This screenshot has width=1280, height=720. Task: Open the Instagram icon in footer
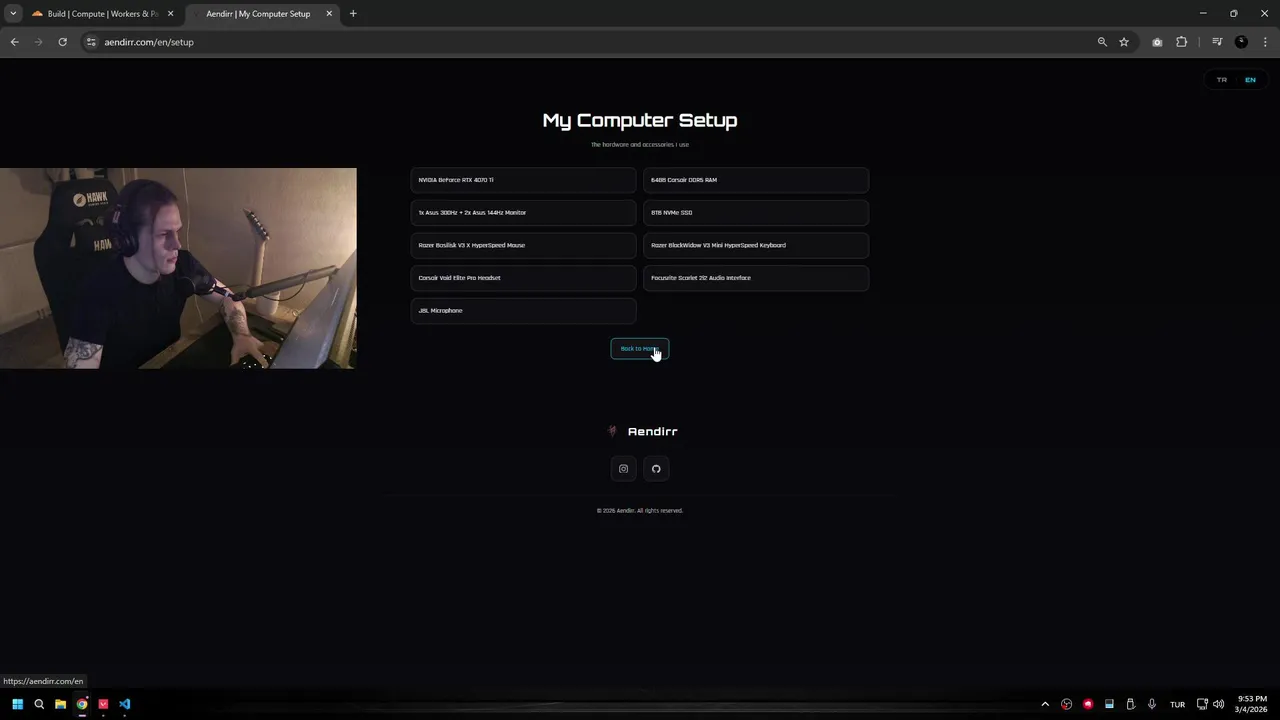pos(623,469)
